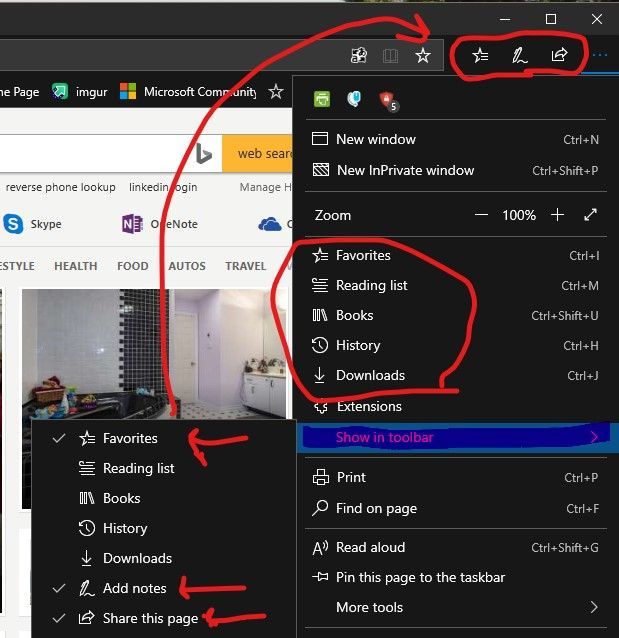This screenshot has width=619, height=638.
Task: Open the FOOD news tab
Action: (x=133, y=266)
